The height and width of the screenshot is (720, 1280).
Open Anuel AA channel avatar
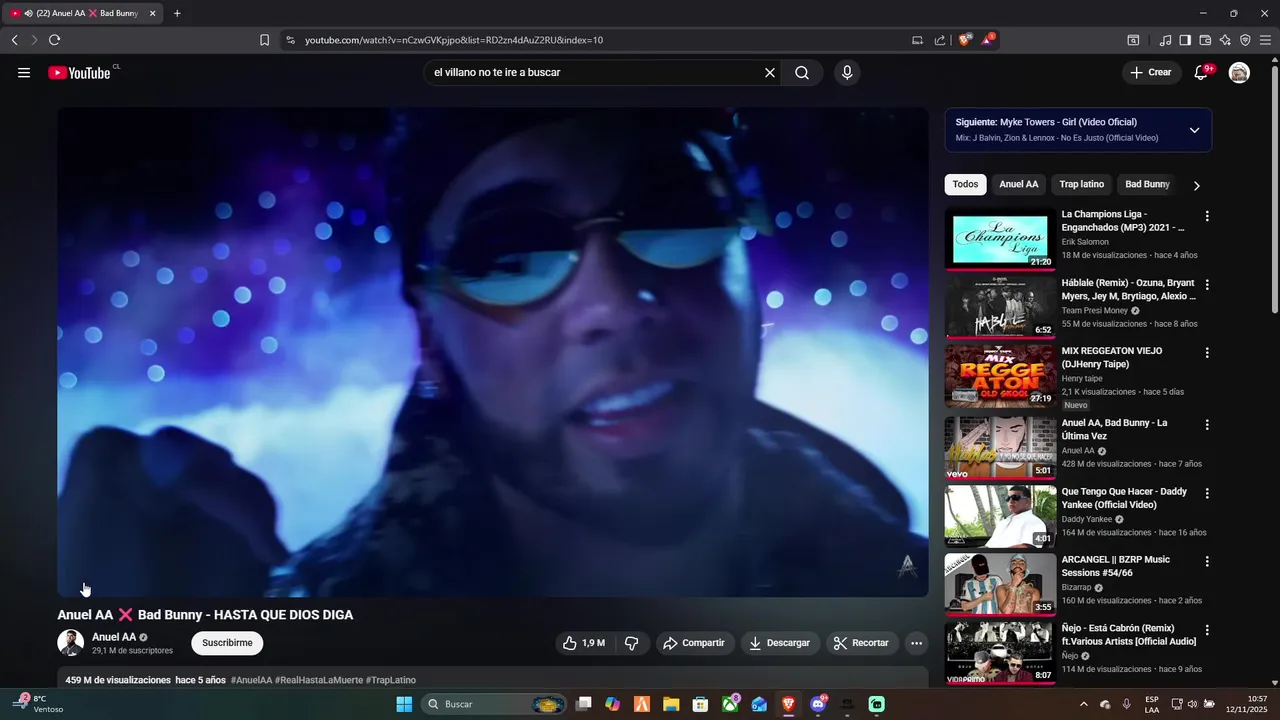71,643
